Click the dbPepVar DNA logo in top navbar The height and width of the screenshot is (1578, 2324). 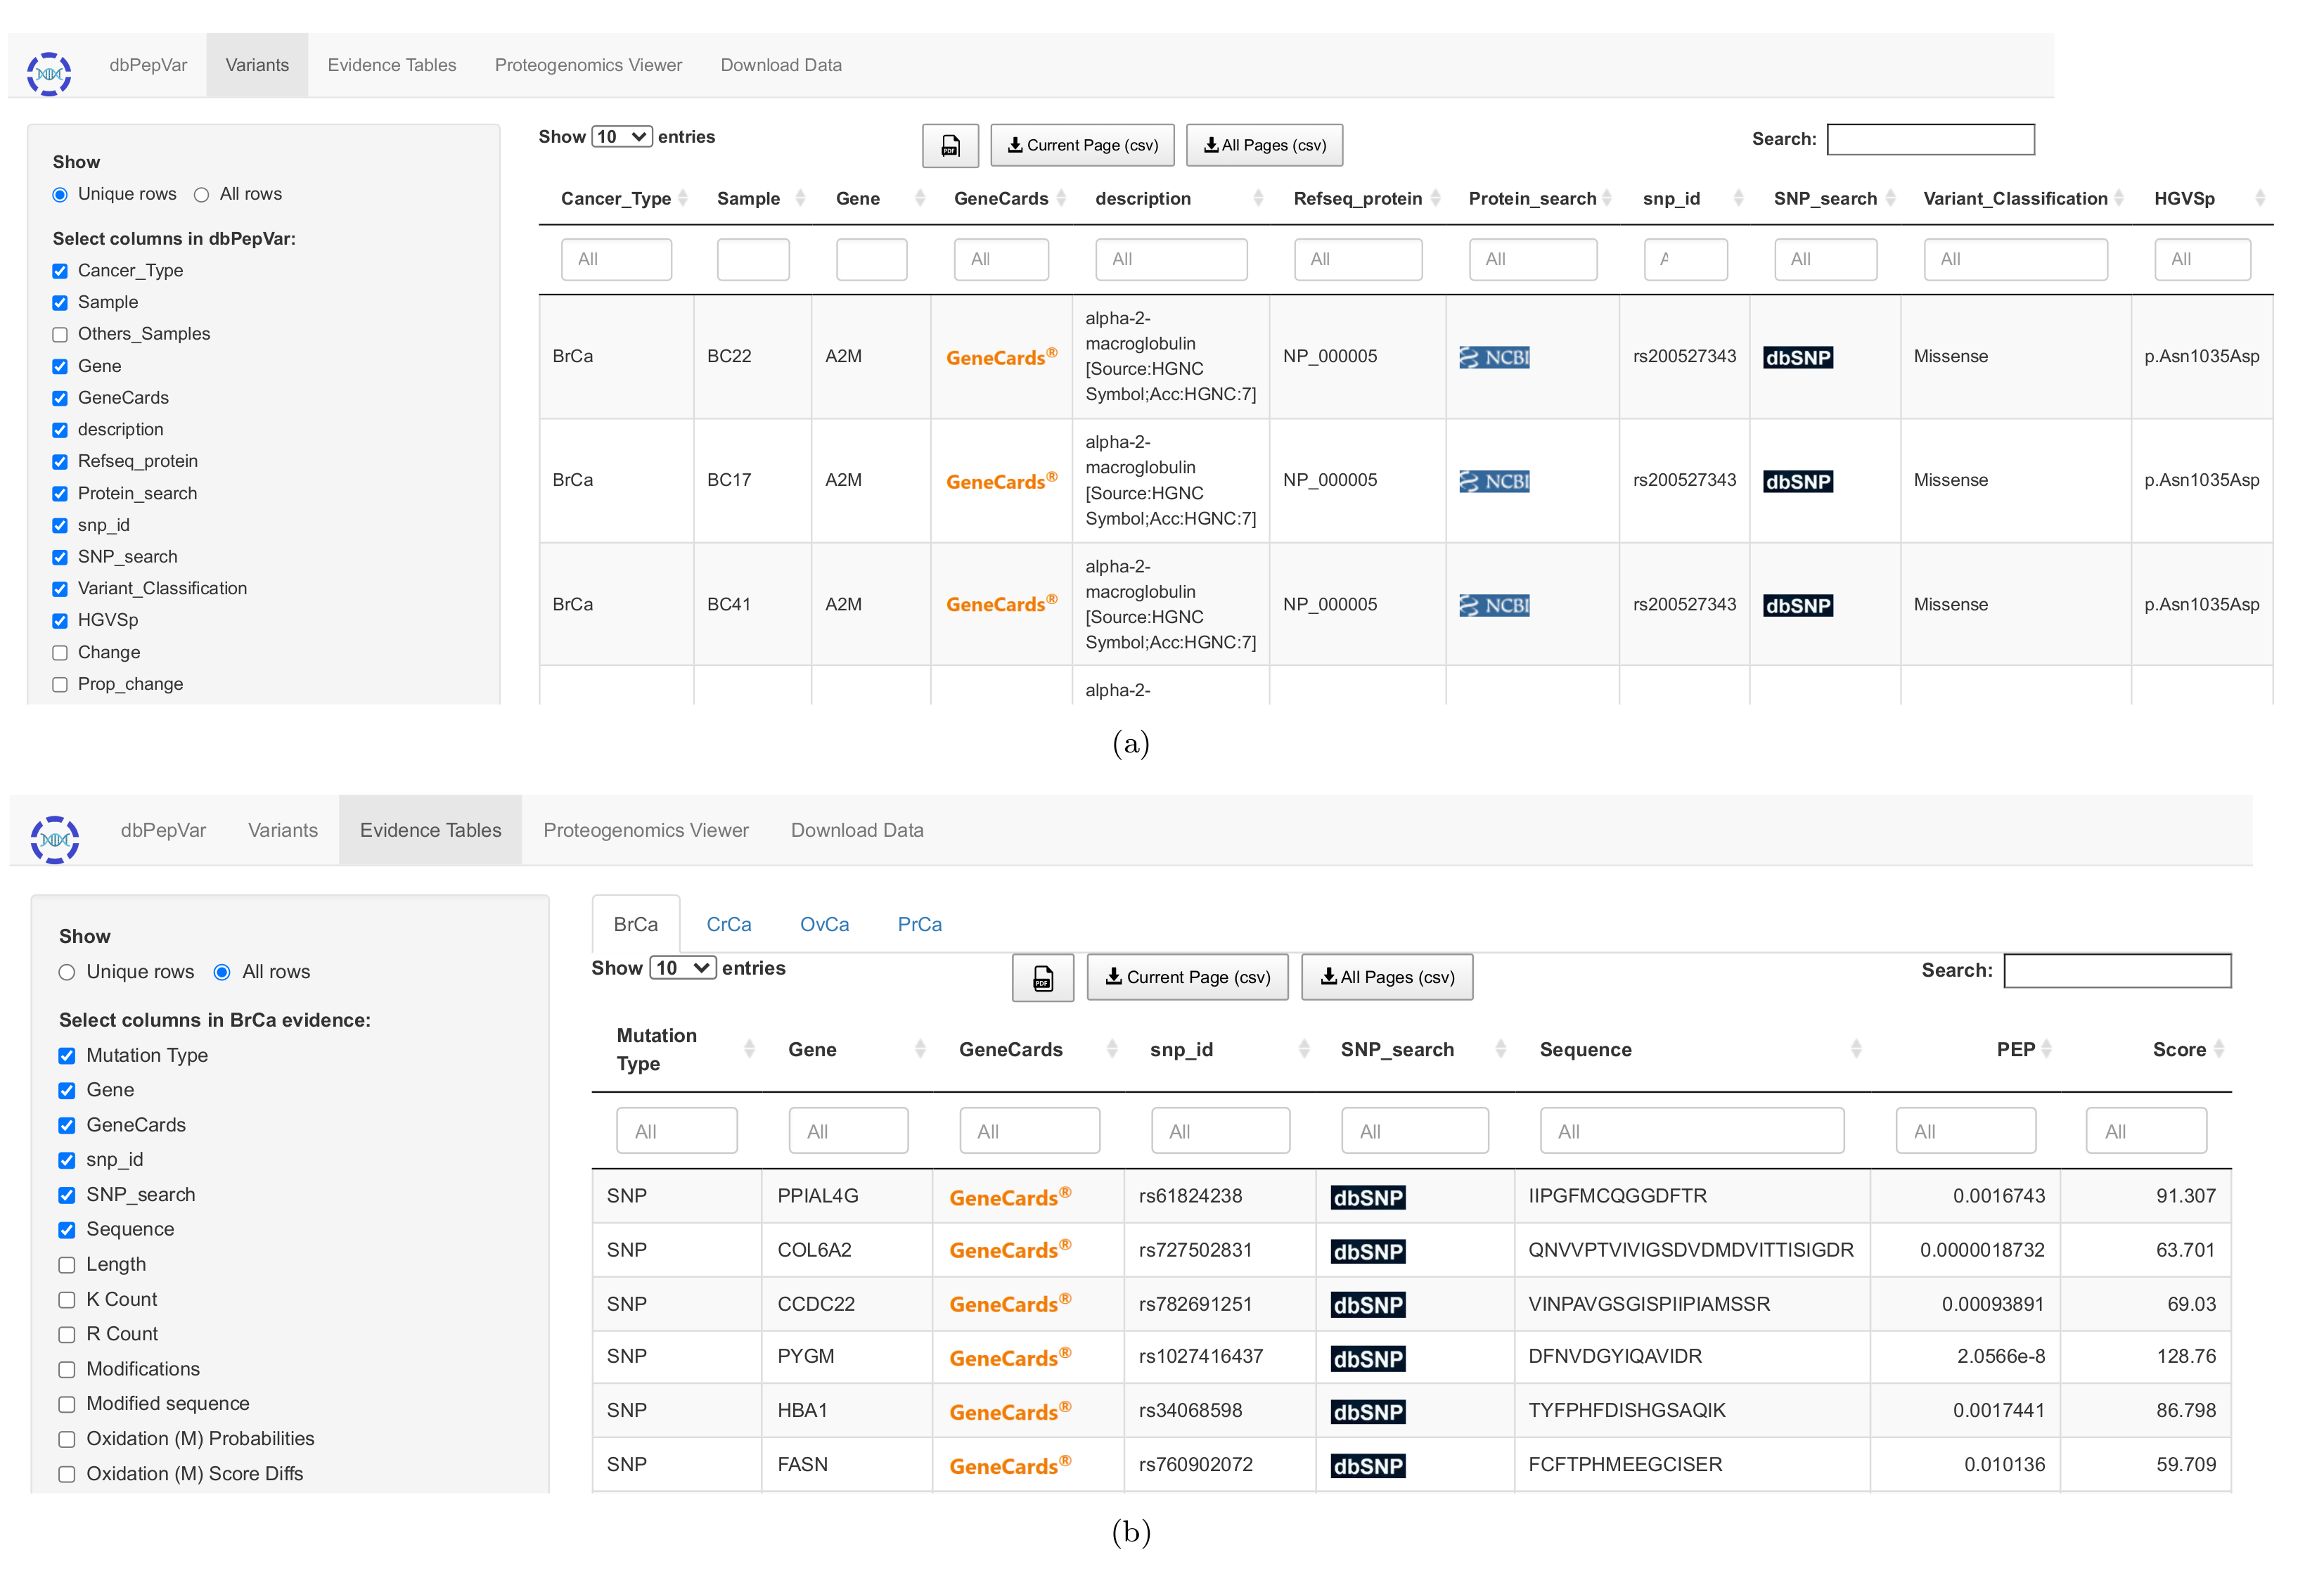coord(49,74)
